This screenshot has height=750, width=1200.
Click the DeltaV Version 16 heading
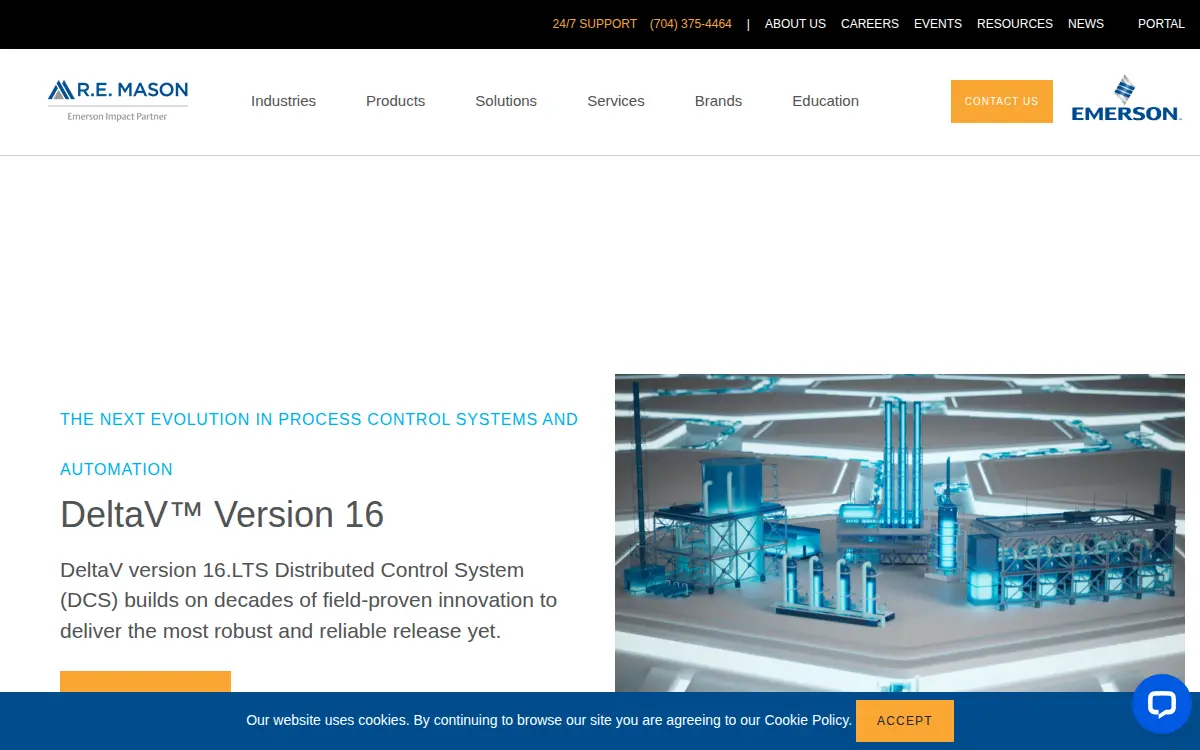click(x=222, y=514)
